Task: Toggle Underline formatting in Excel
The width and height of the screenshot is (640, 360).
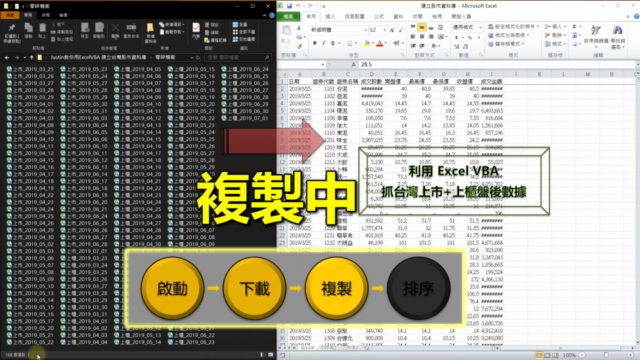Action: [x=333, y=43]
